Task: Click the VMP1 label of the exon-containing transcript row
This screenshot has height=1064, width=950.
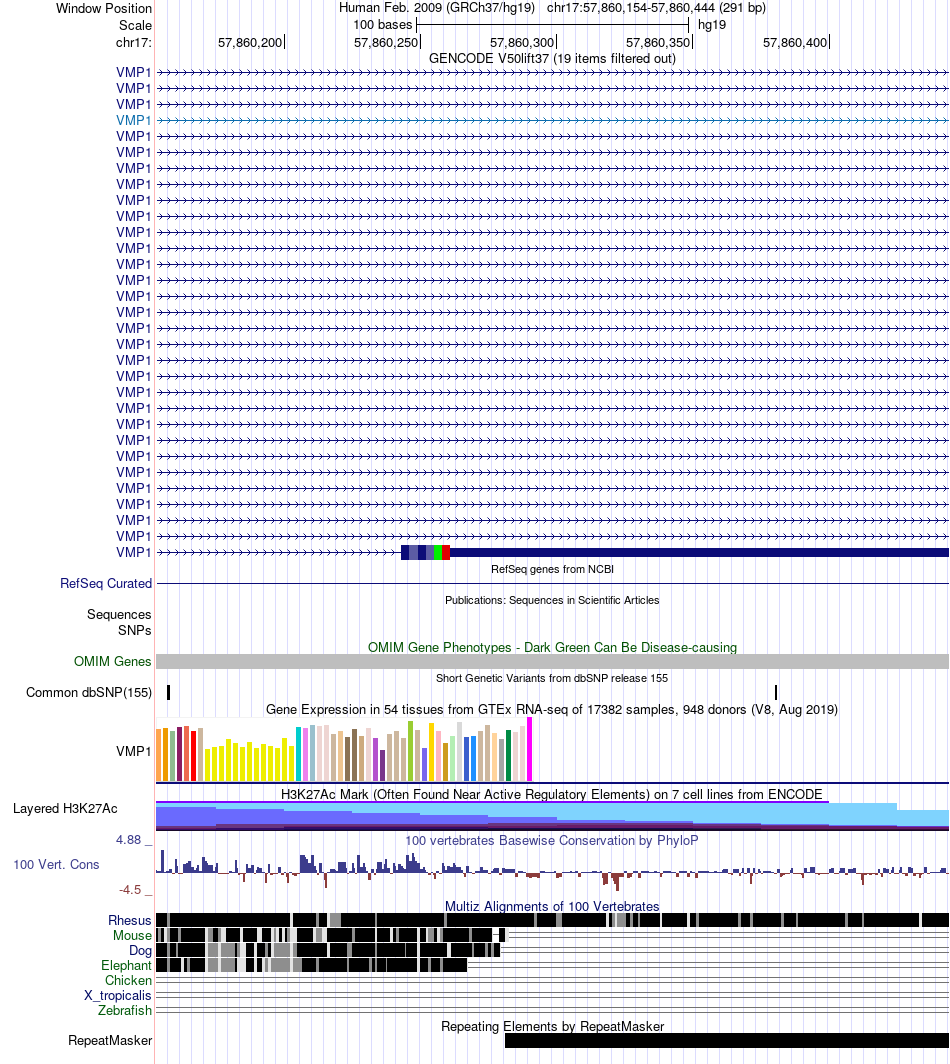Action: pos(134,552)
